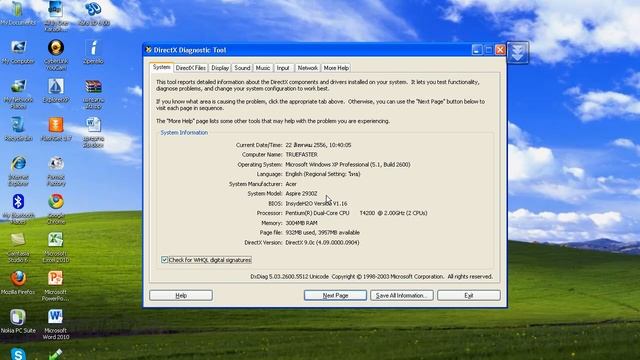Switch to the More Help tab
The width and height of the screenshot is (640, 360).
[336, 68]
